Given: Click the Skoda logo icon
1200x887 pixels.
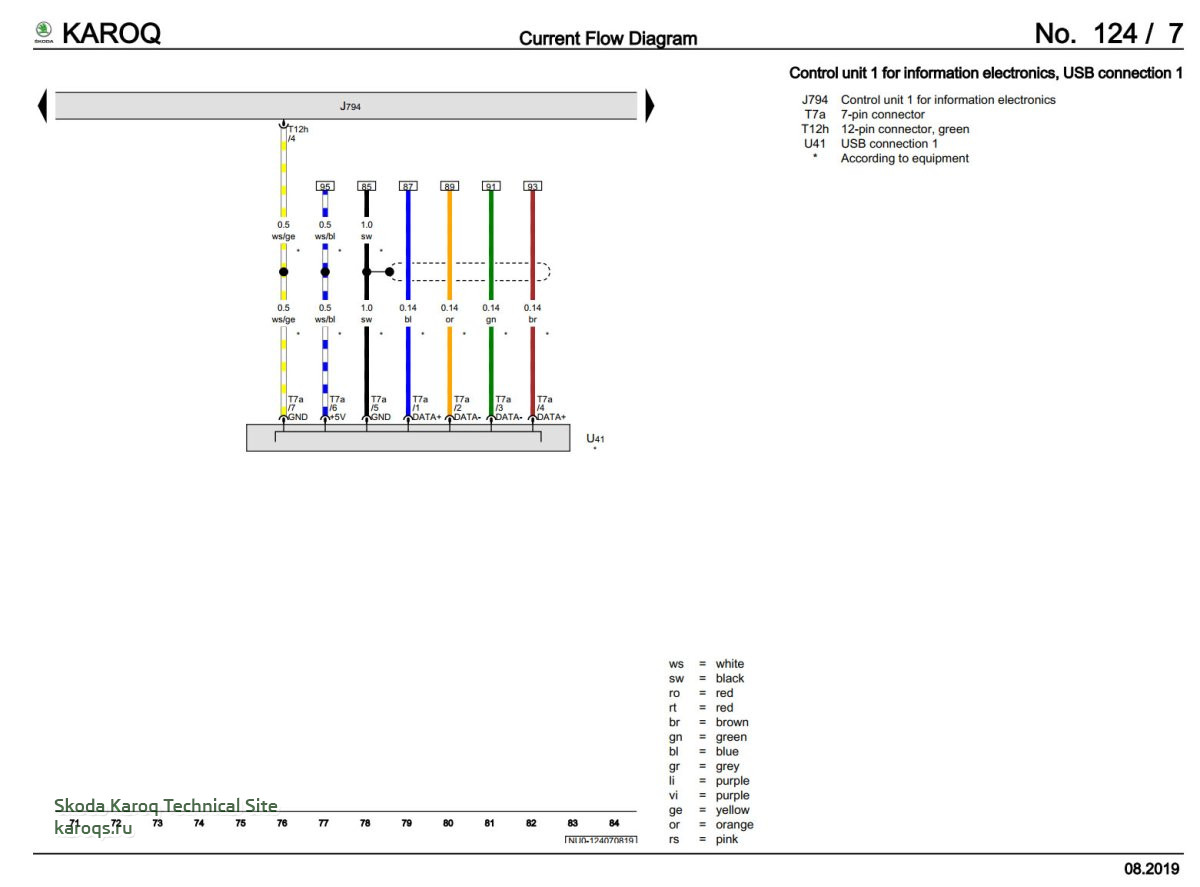Looking at the screenshot, I should pyautogui.click(x=44, y=33).
